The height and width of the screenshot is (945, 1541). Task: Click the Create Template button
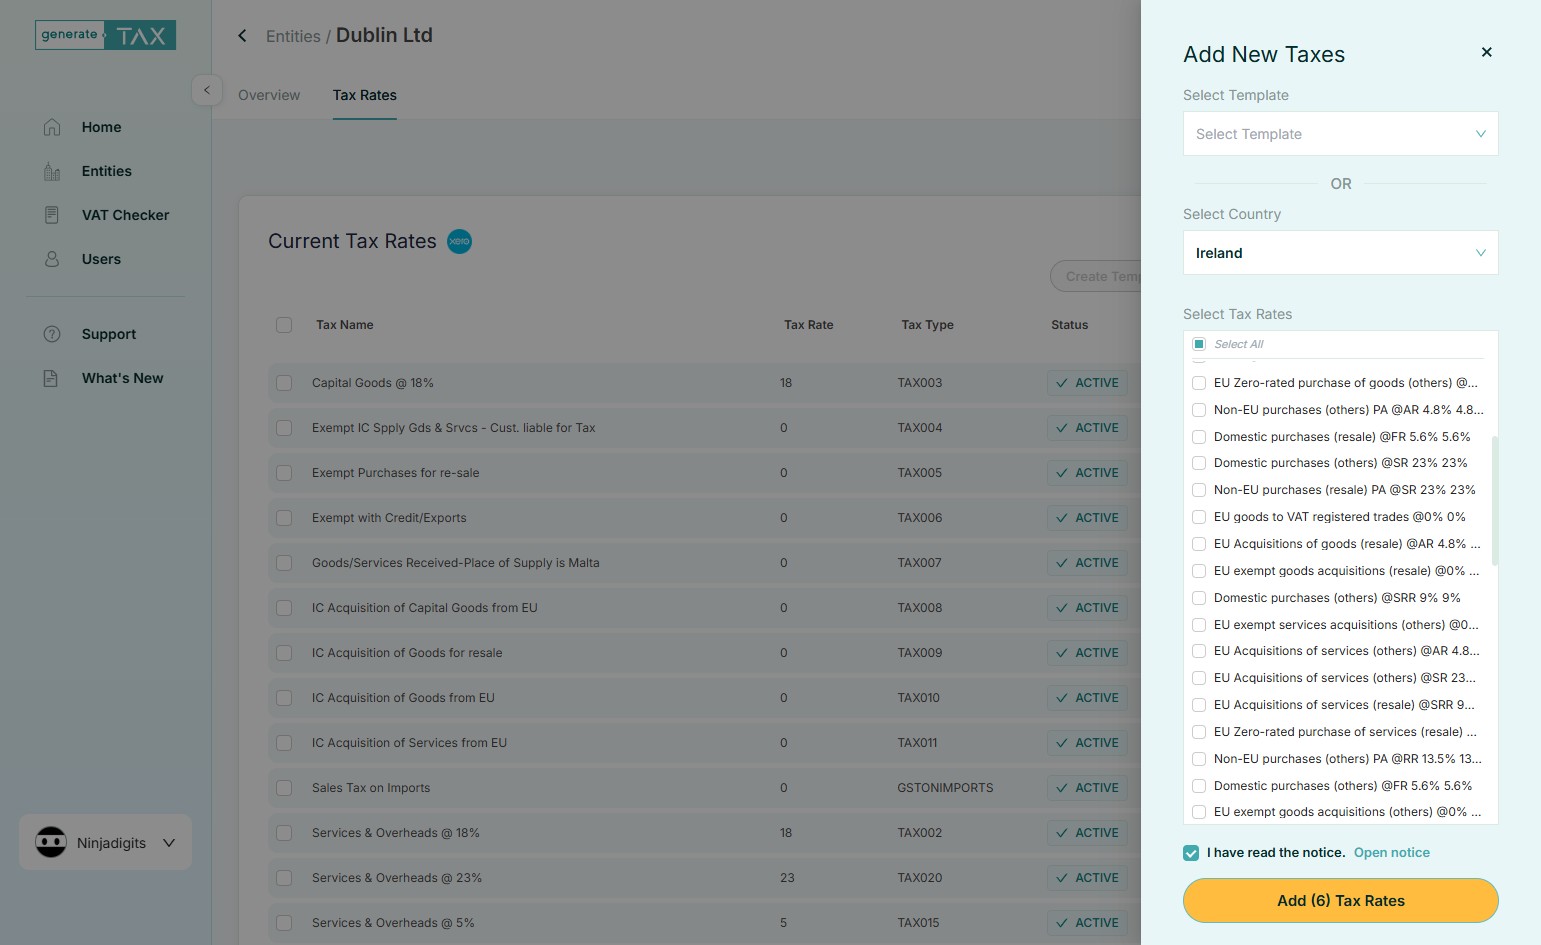(1096, 277)
